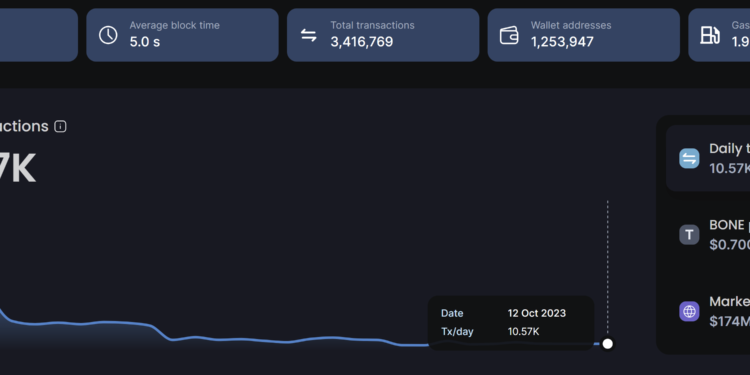Image resolution: width=750 pixels, height=375 pixels.
Task: Click the Tx/day label in the chart tooltip
Action: (x=457, y=331)
